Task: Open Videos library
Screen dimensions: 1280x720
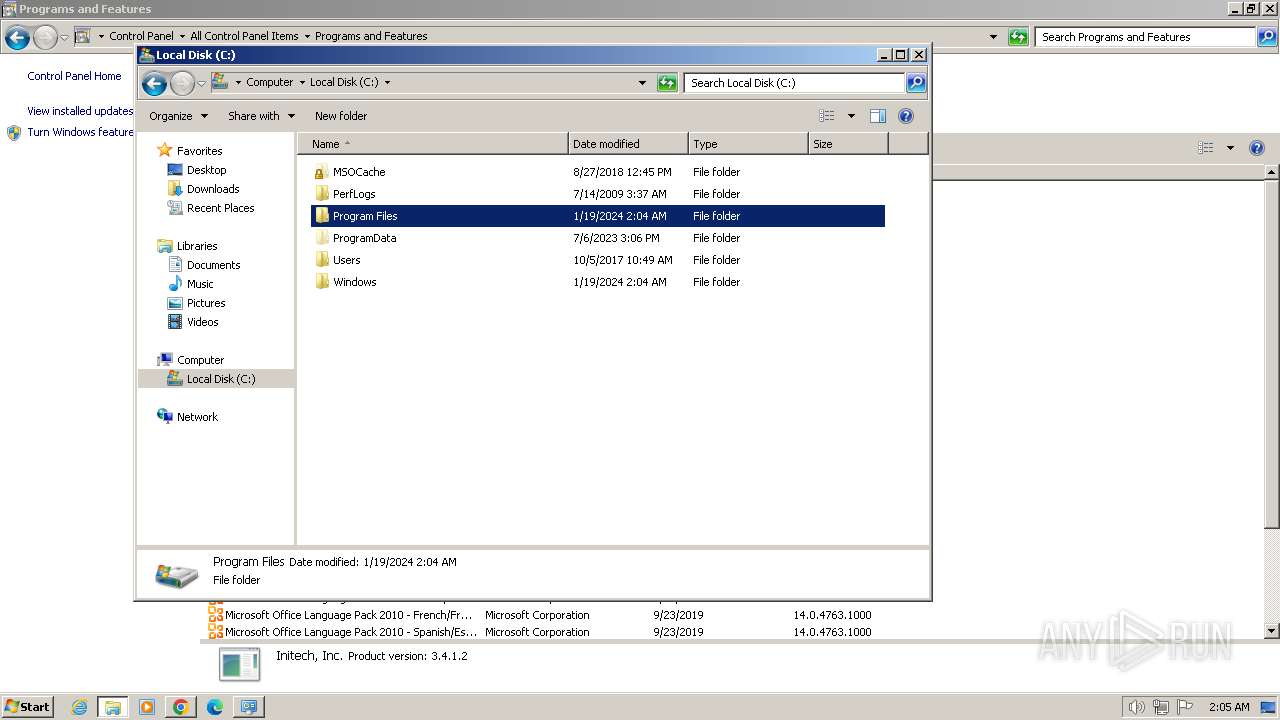Action: point(202,322)
